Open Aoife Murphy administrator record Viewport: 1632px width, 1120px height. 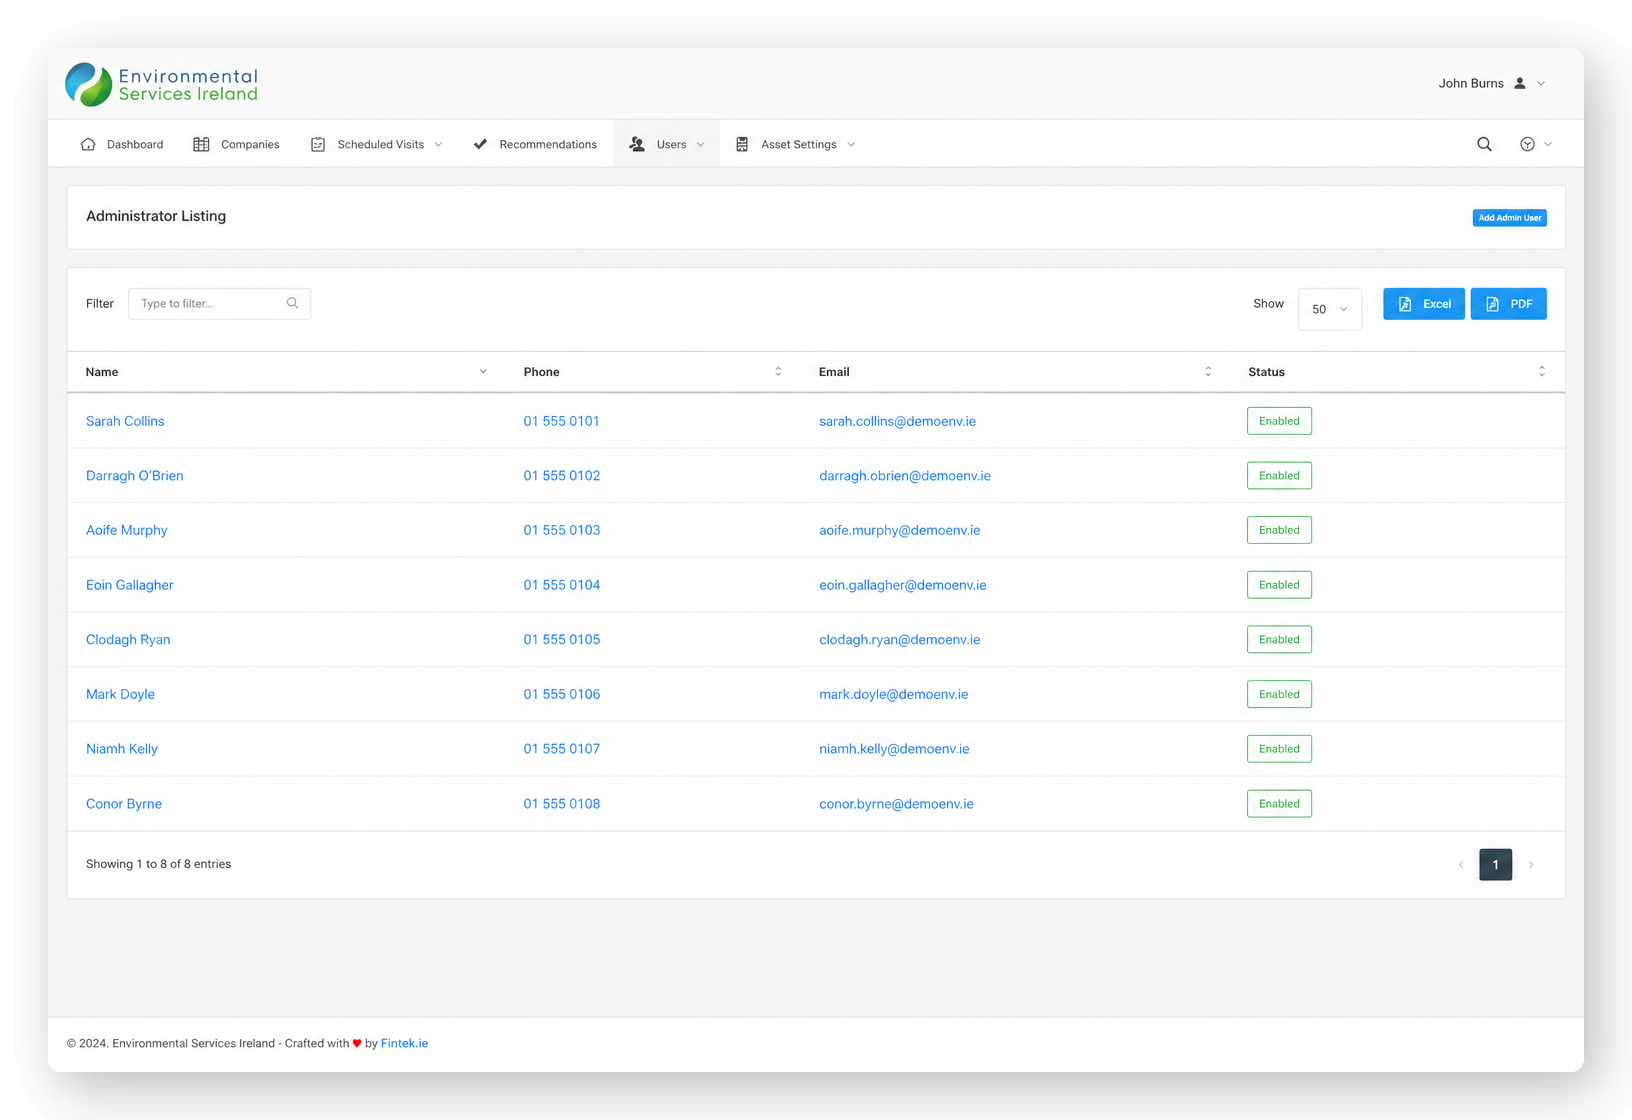127,530
